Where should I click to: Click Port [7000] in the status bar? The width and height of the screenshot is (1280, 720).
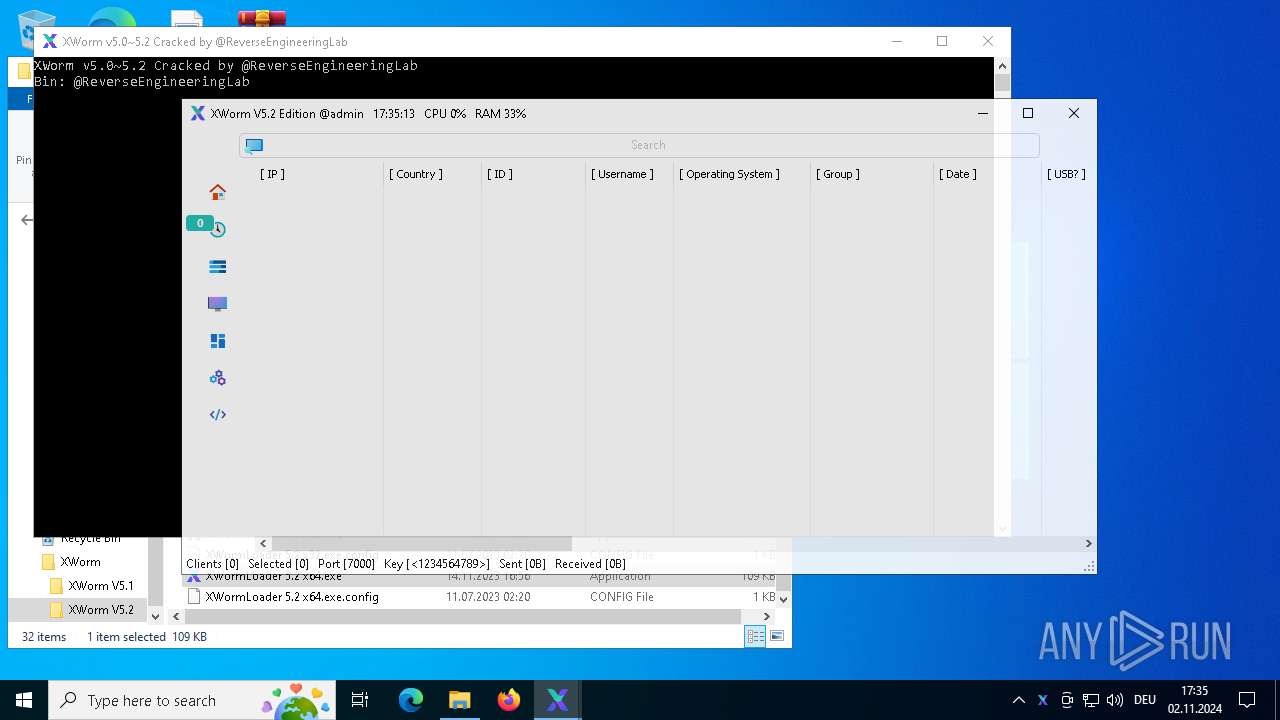346,564
